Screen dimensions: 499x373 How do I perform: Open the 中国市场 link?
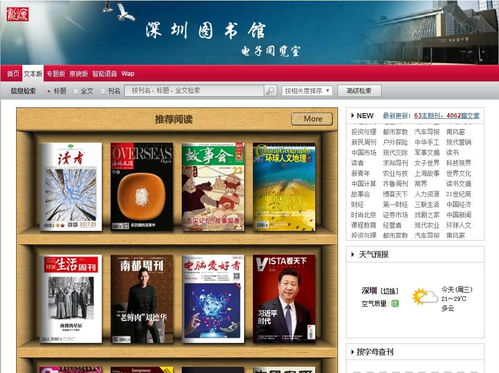(x=364, y=153)
